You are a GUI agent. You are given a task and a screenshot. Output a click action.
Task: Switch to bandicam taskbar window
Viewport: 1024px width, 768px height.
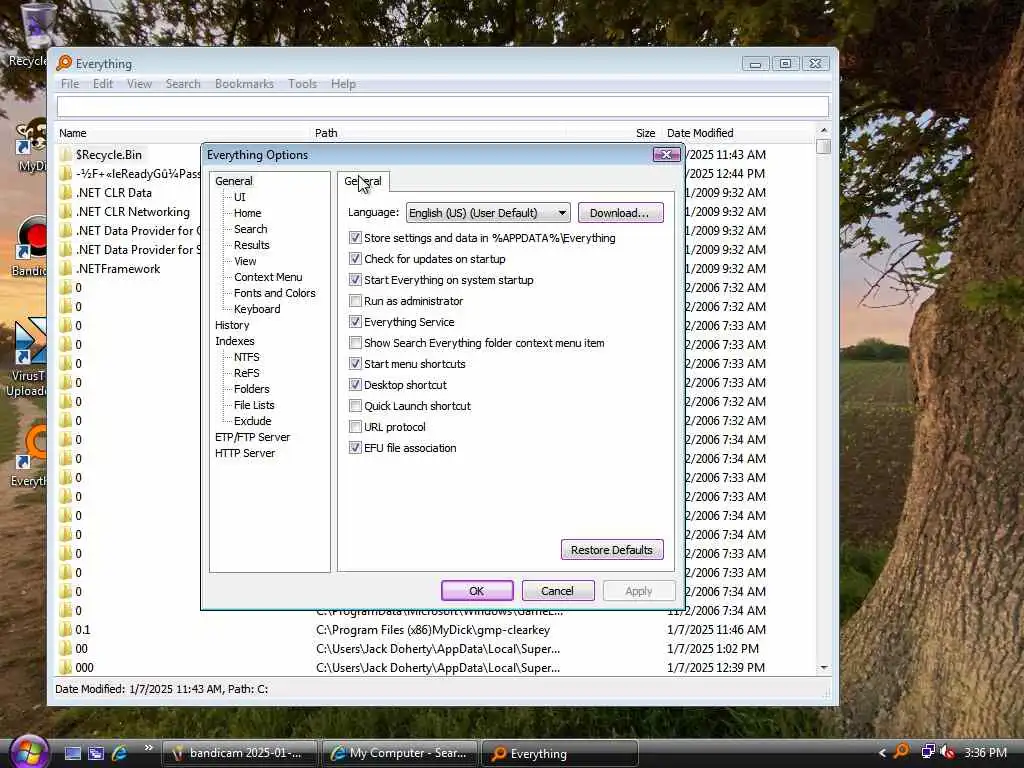tap(239, 753)
